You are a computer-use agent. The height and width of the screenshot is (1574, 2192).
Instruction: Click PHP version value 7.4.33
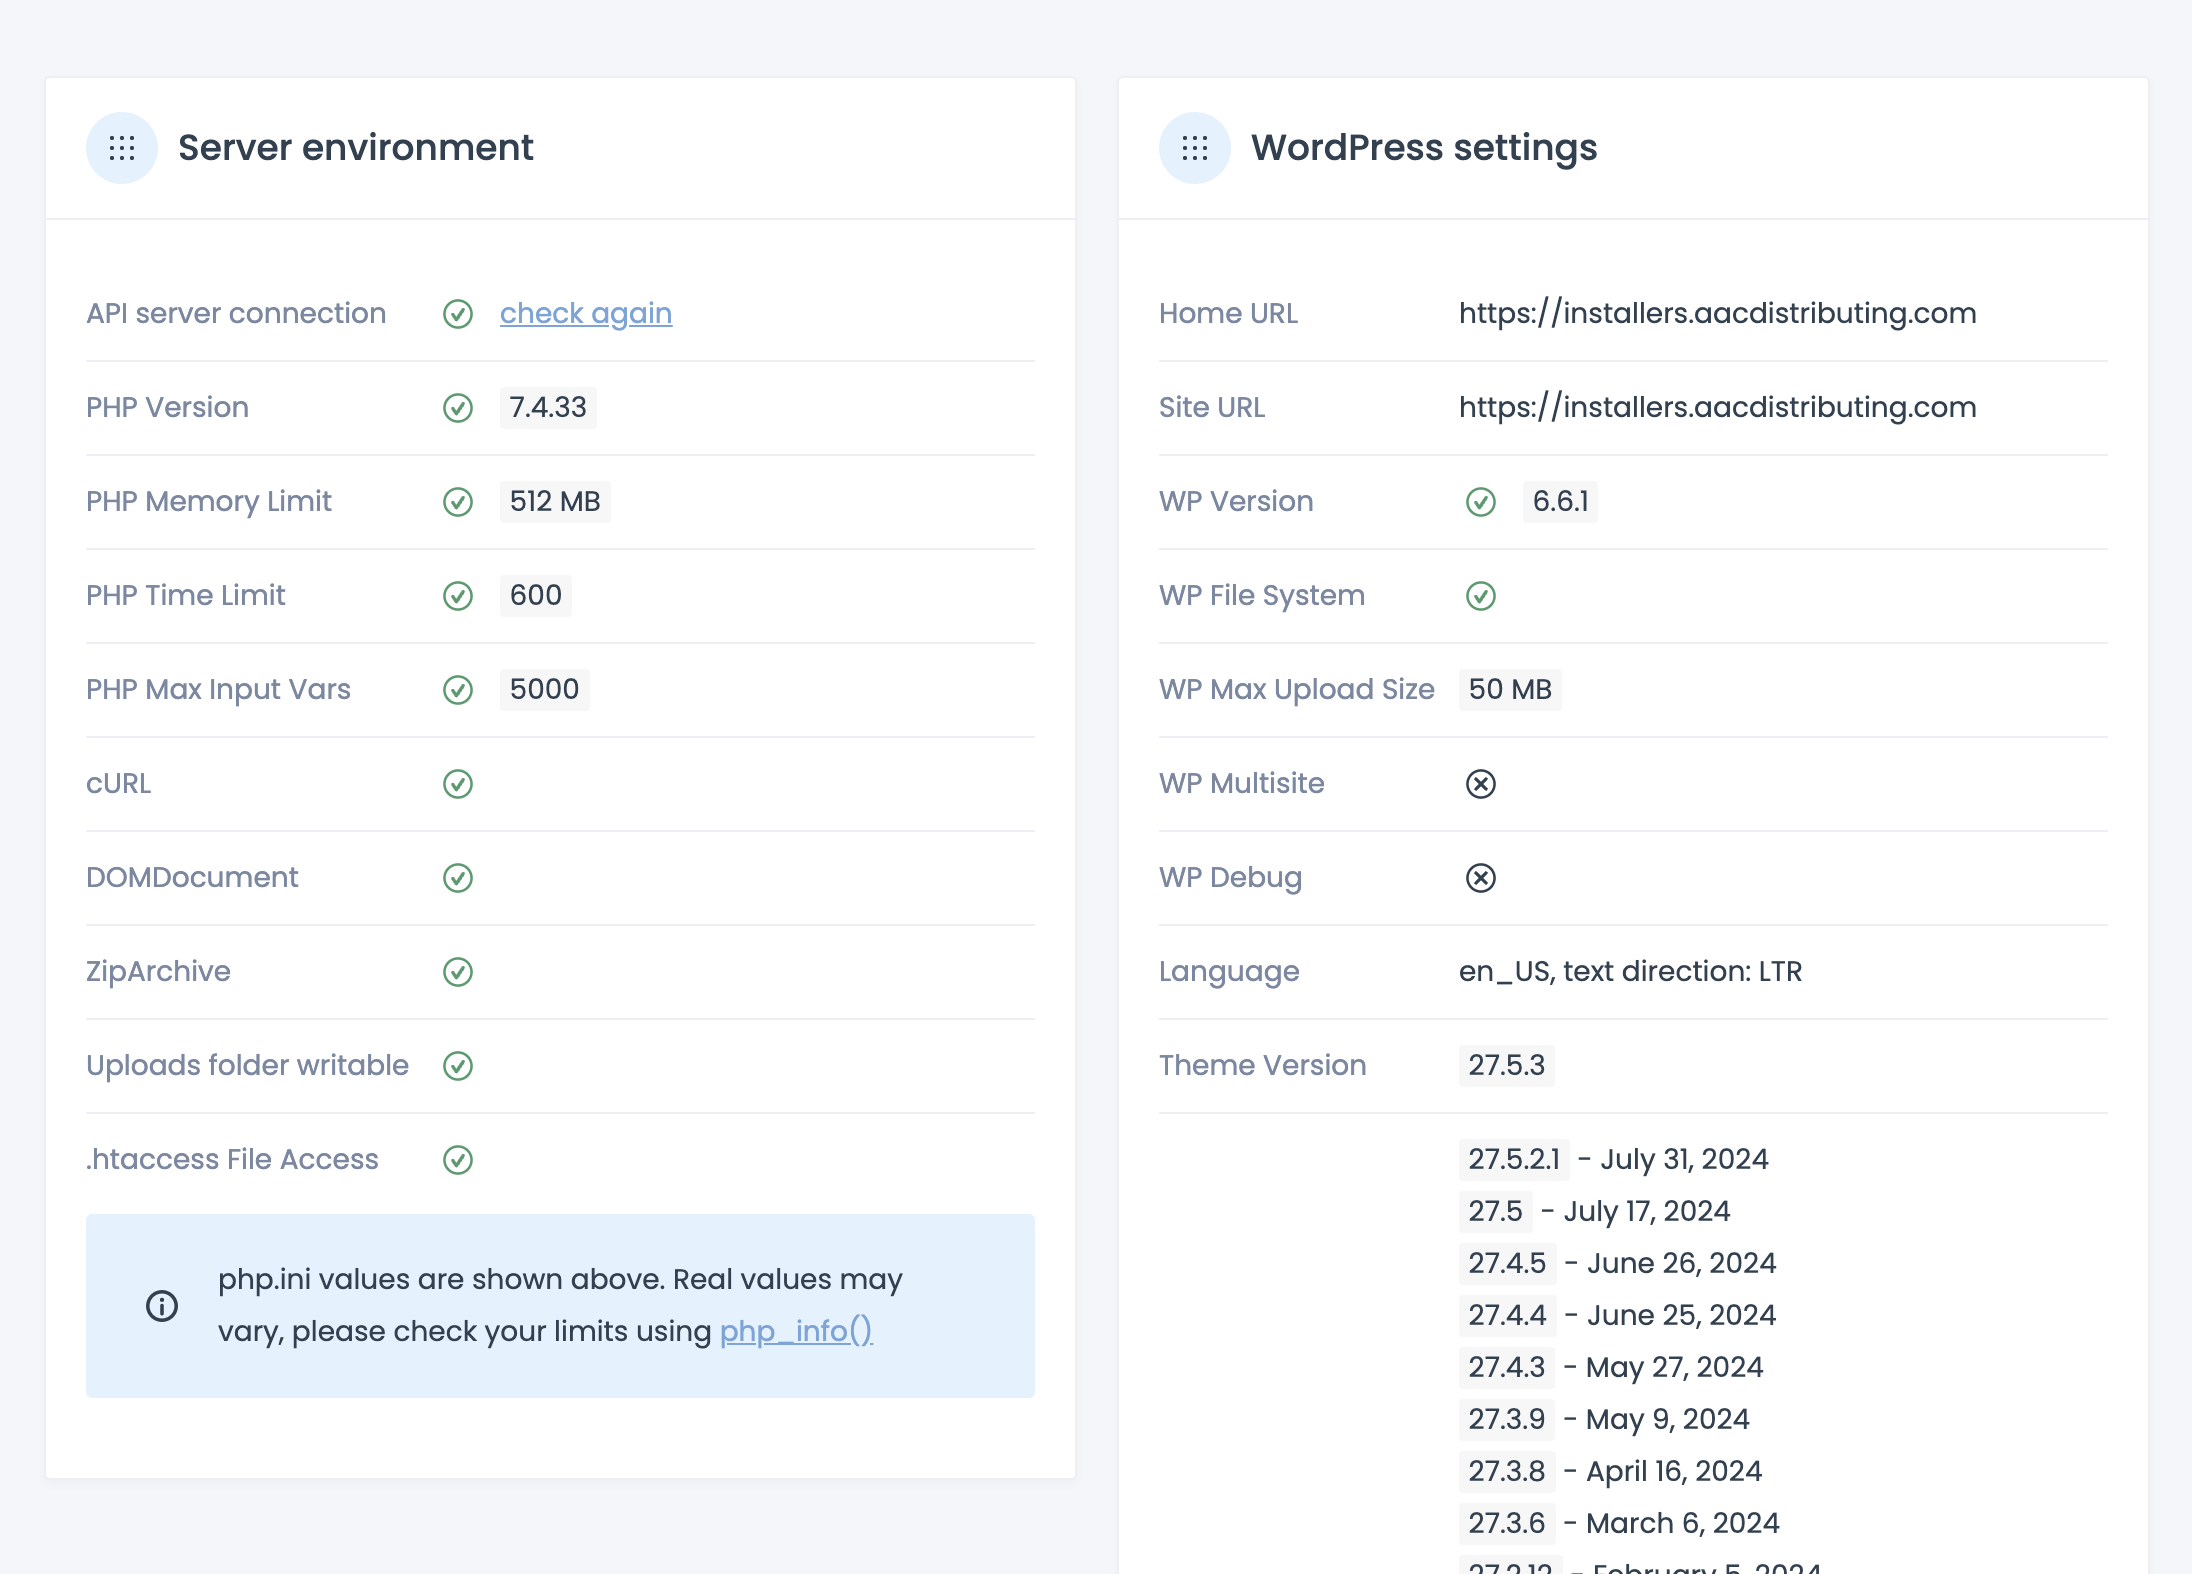click(548, 407)
